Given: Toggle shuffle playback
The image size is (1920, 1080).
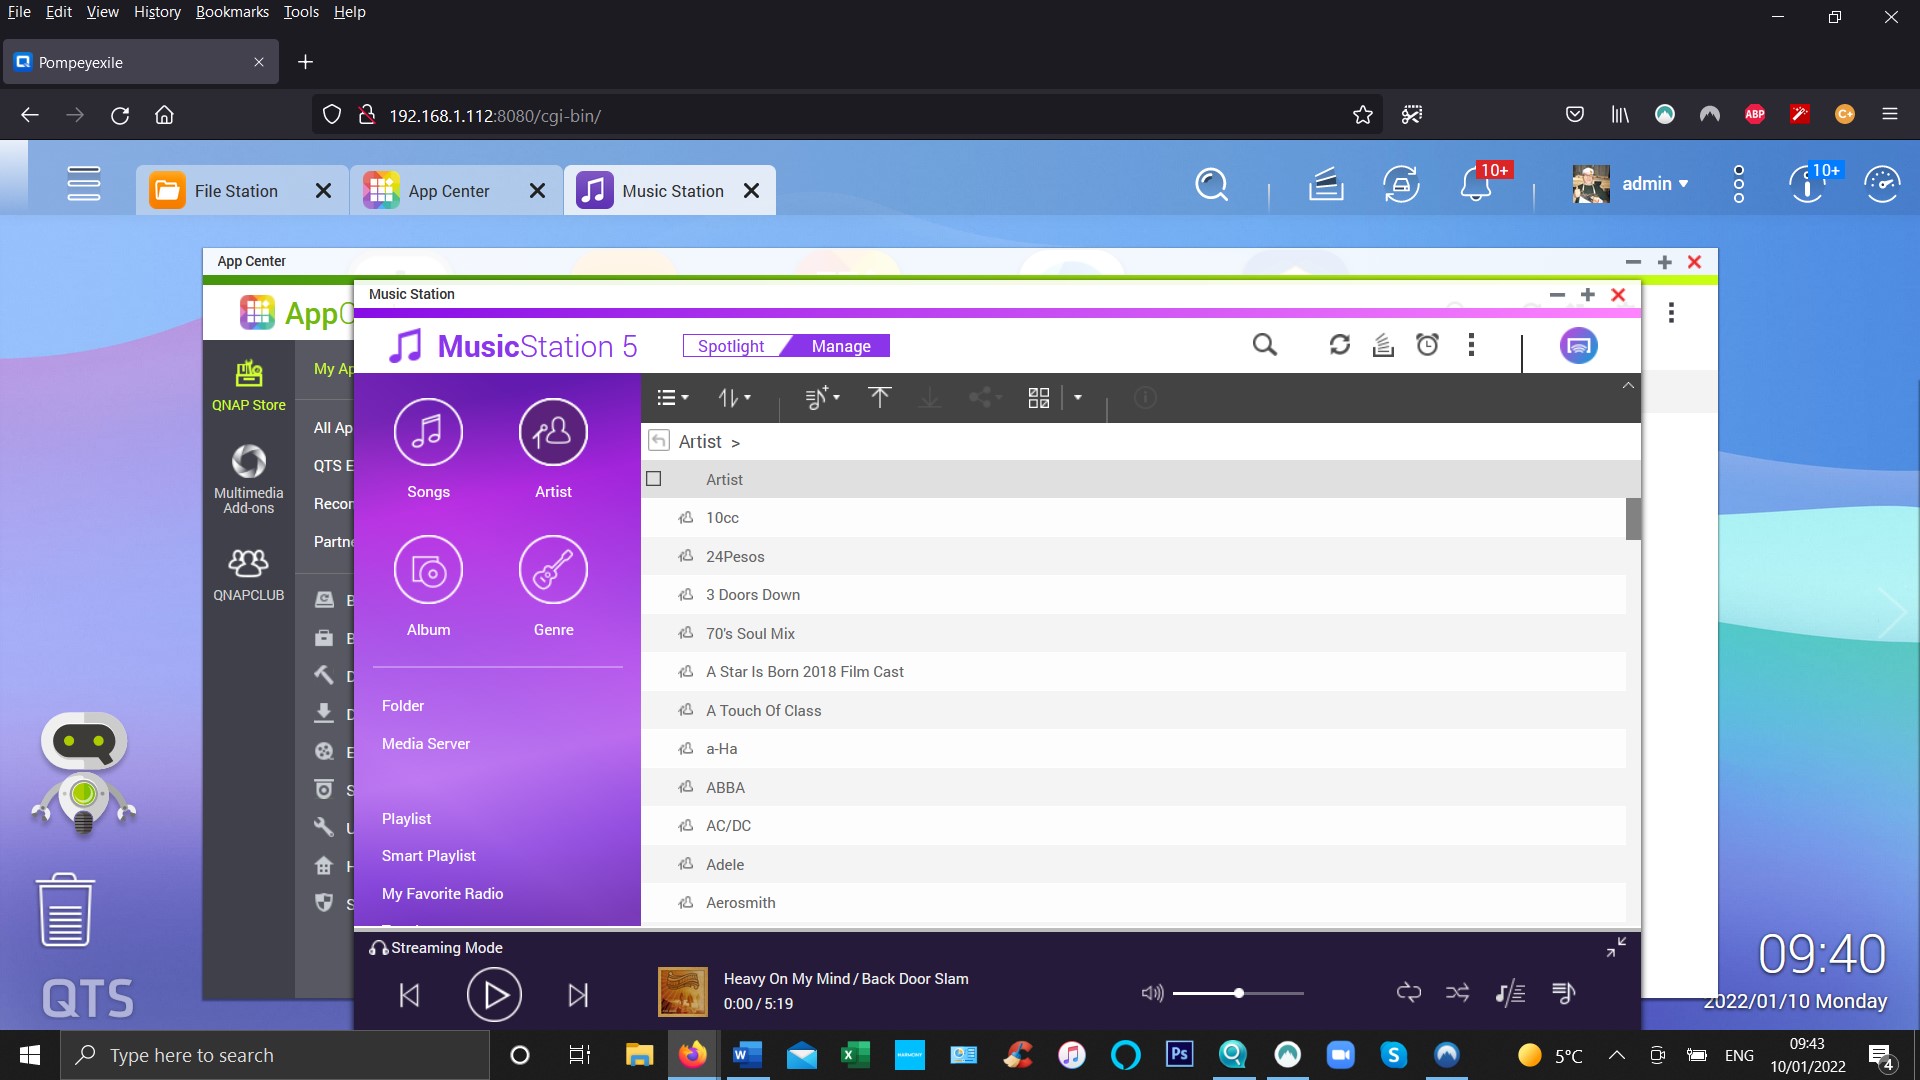Looking at the screenshot, I should pos(1457,993).
